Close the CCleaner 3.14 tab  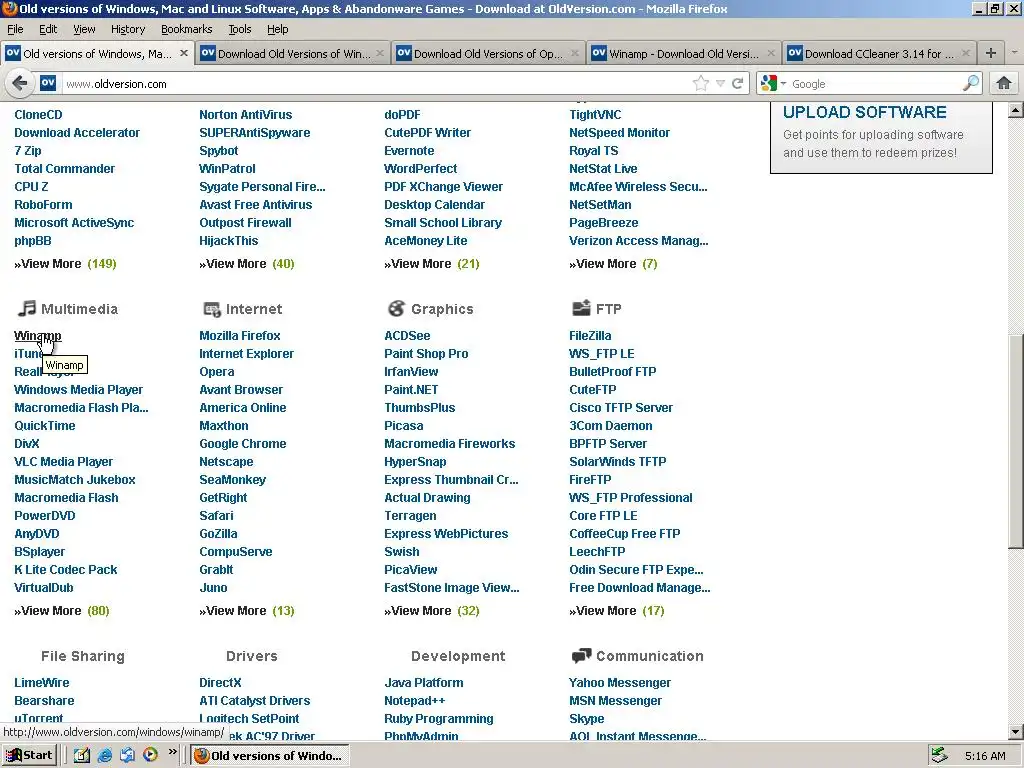click(966, 54)
